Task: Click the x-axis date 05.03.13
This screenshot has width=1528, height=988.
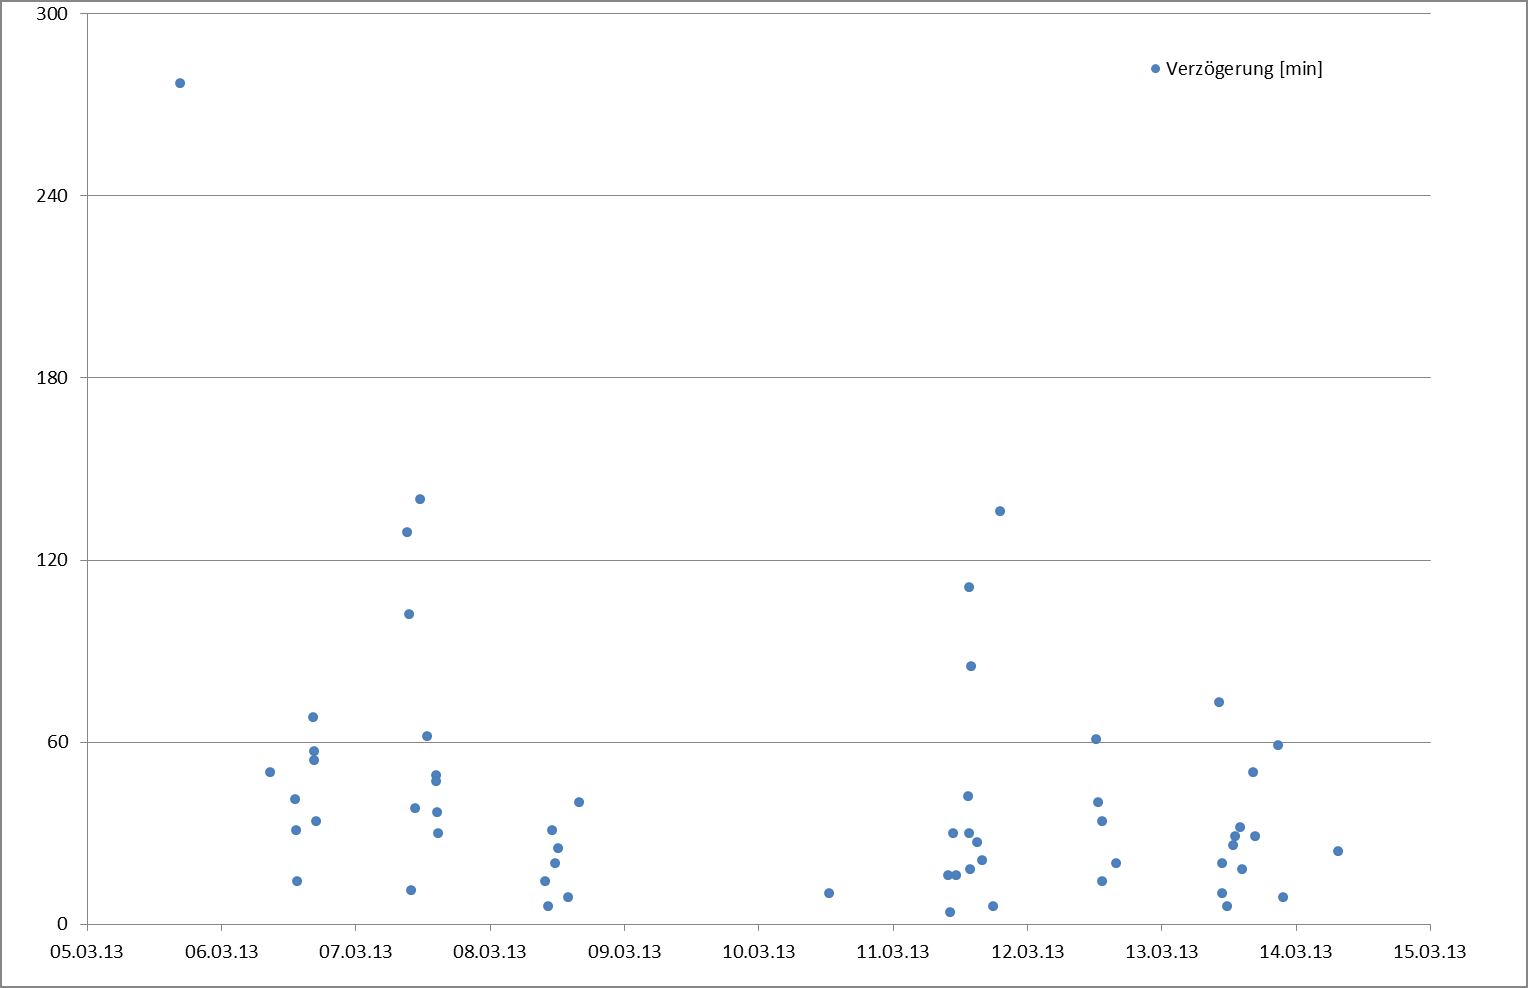Action: click(x=87, y=951)
